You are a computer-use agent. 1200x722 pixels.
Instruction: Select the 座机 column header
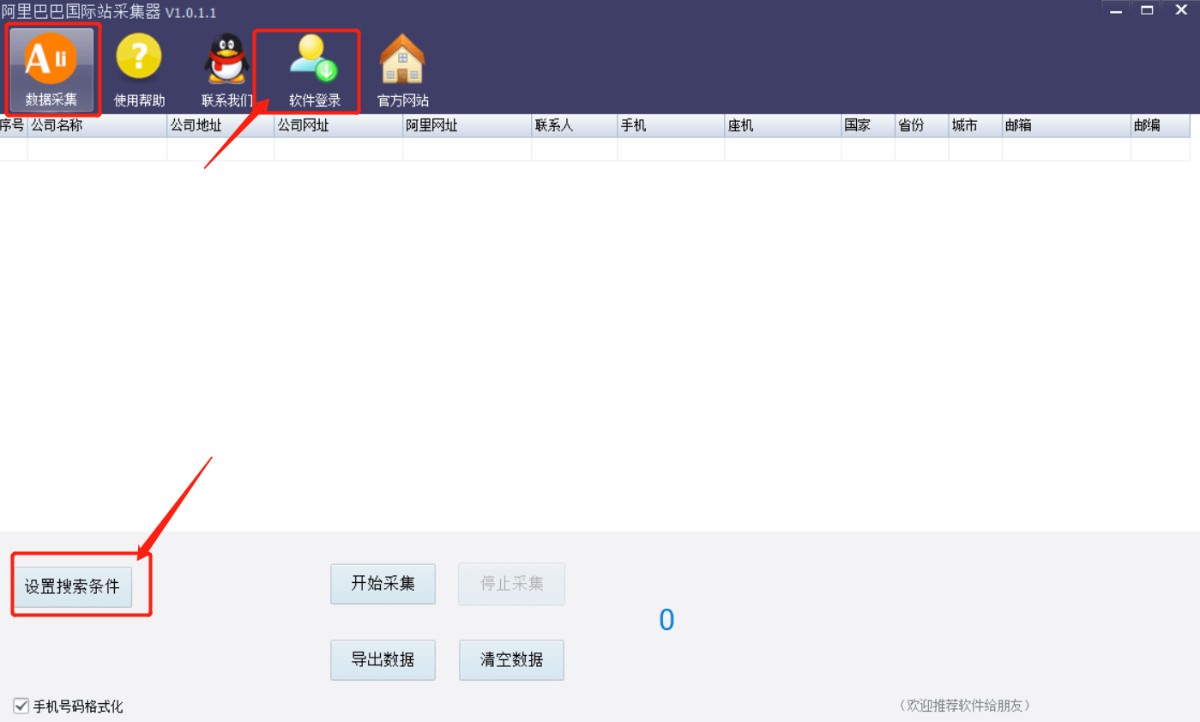click(783, 126)
